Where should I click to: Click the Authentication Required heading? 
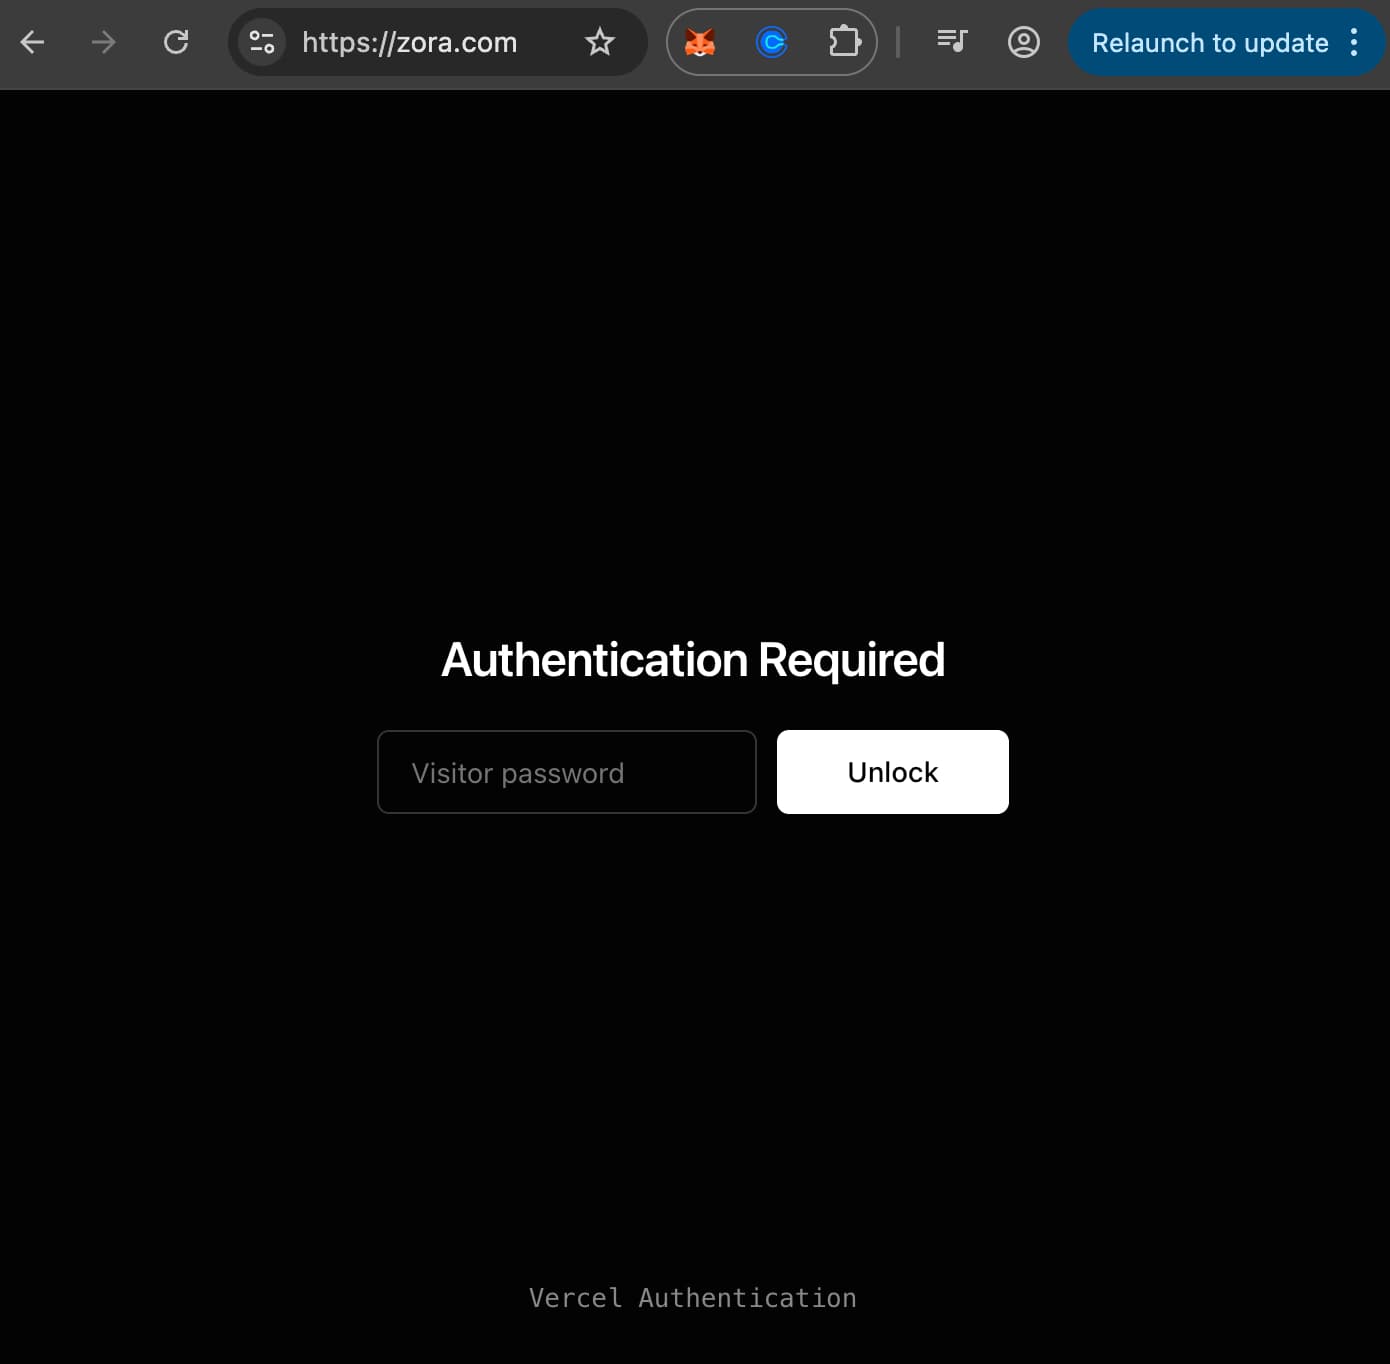[x=693, y=659]
